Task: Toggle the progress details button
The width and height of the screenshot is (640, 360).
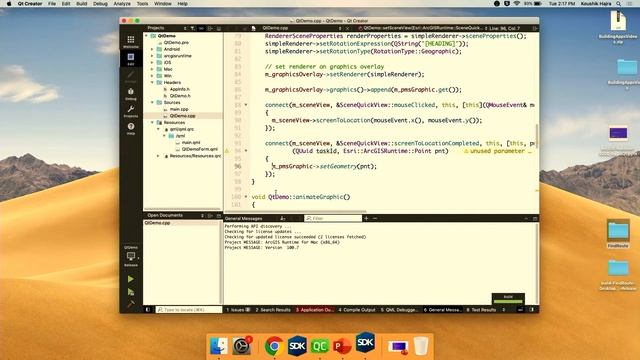Action: tap(520, 310)
